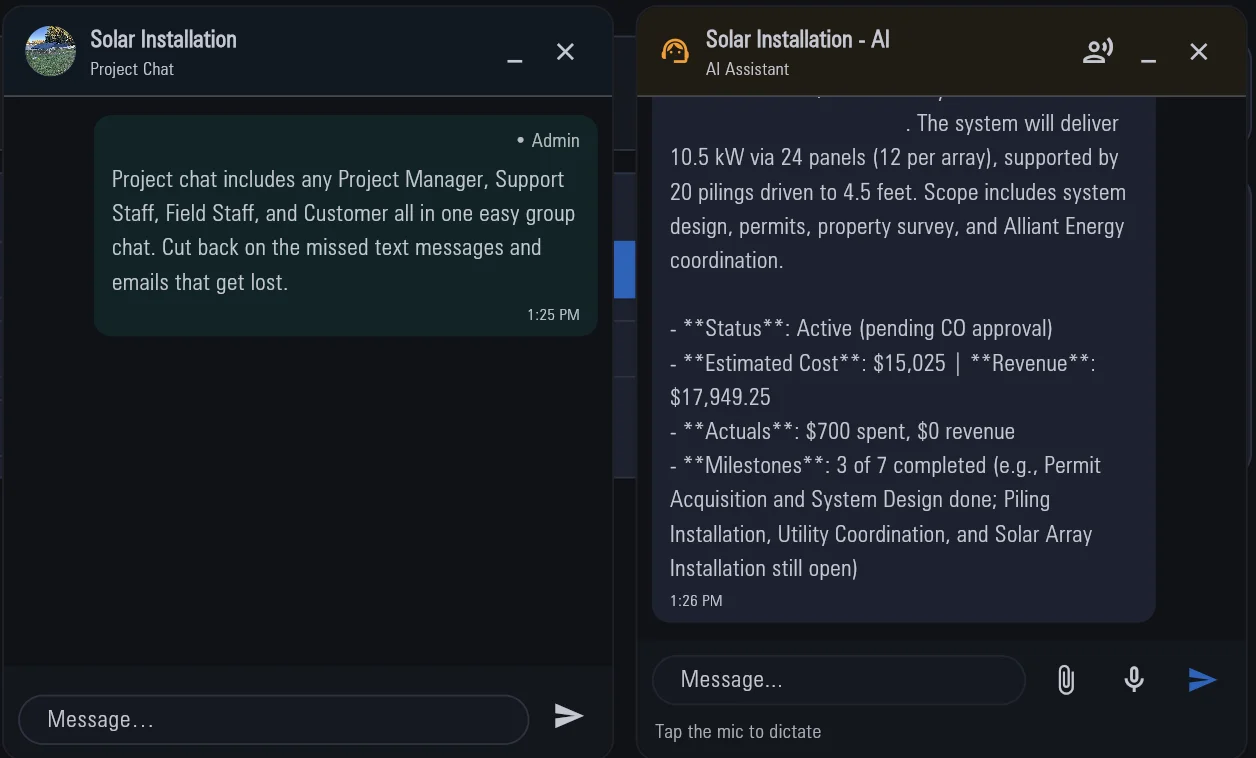
Task: Click the AI Assistant headset icon
Action: [676, 51]
